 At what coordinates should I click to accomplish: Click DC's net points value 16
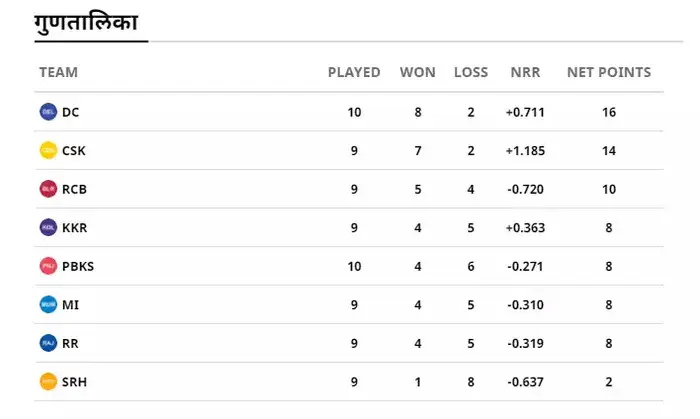coord(609,112)
